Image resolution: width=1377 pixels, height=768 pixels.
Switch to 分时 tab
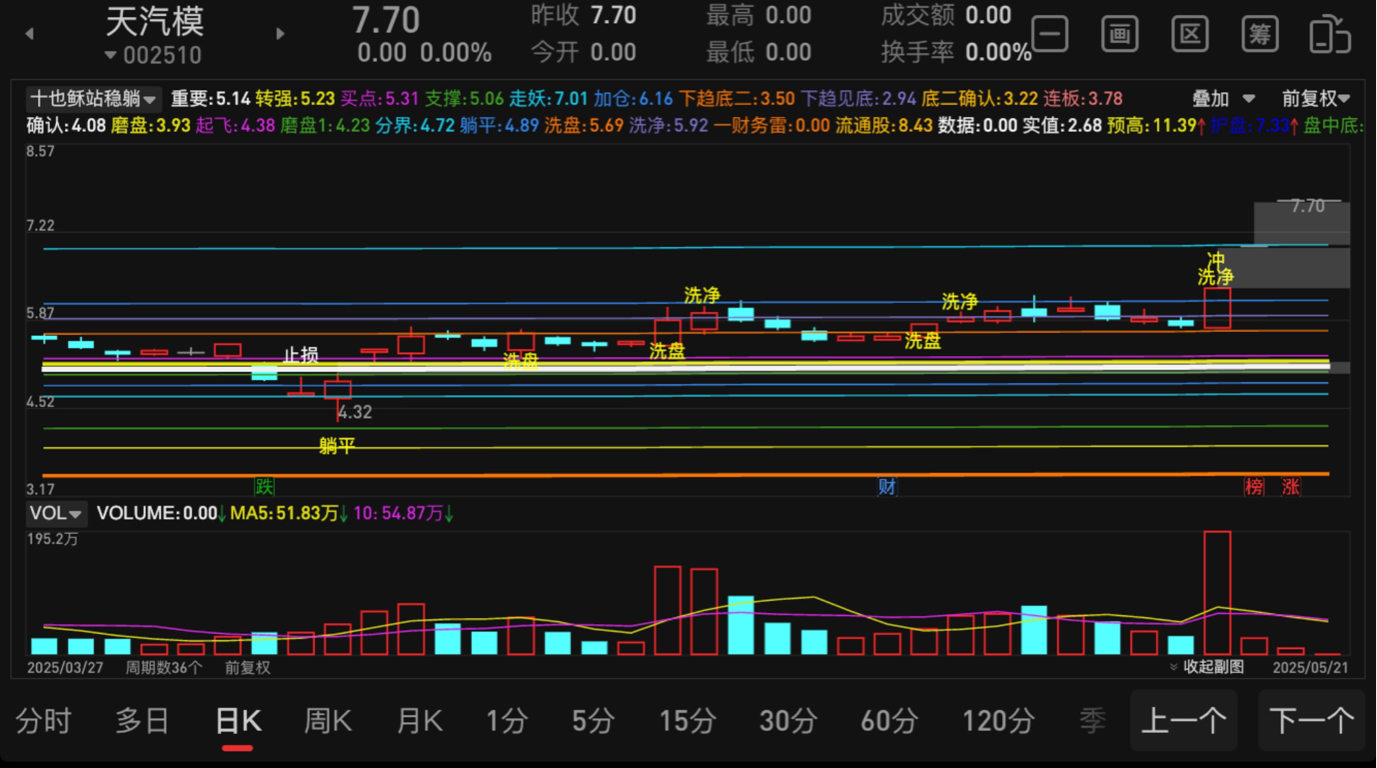pos(44,720)
